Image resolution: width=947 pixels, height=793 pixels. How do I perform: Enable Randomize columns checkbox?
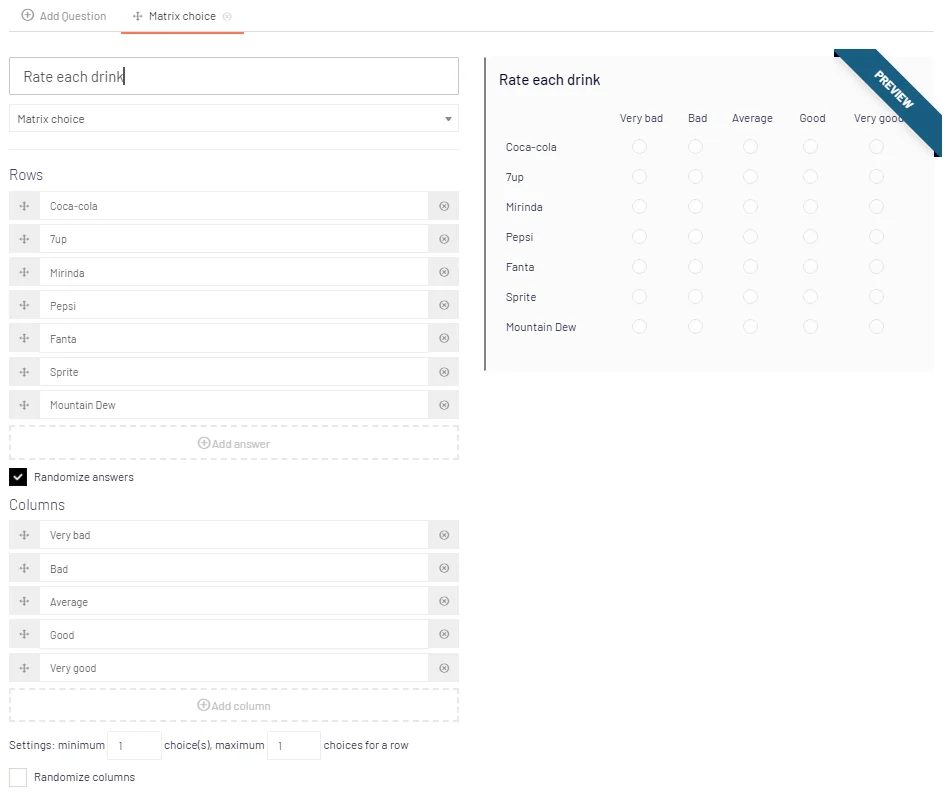click(x=18, y=777)
